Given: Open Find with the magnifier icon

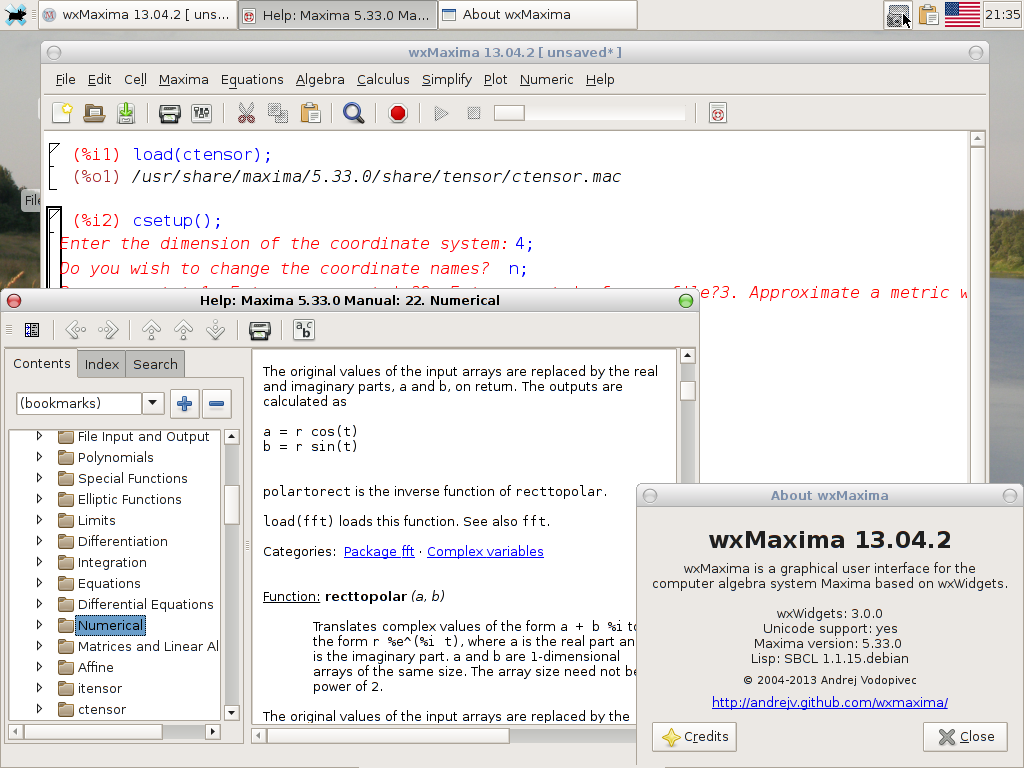Looking at the screenshot, I should [x=353, y=113].
